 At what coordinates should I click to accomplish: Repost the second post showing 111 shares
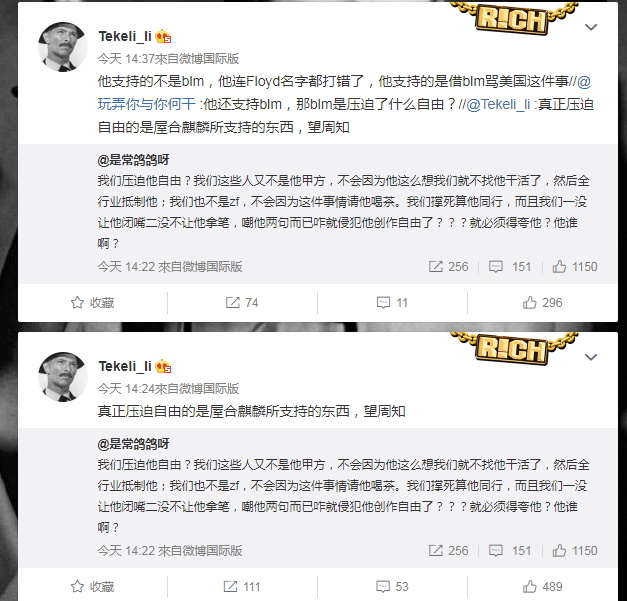click(242, 587)
